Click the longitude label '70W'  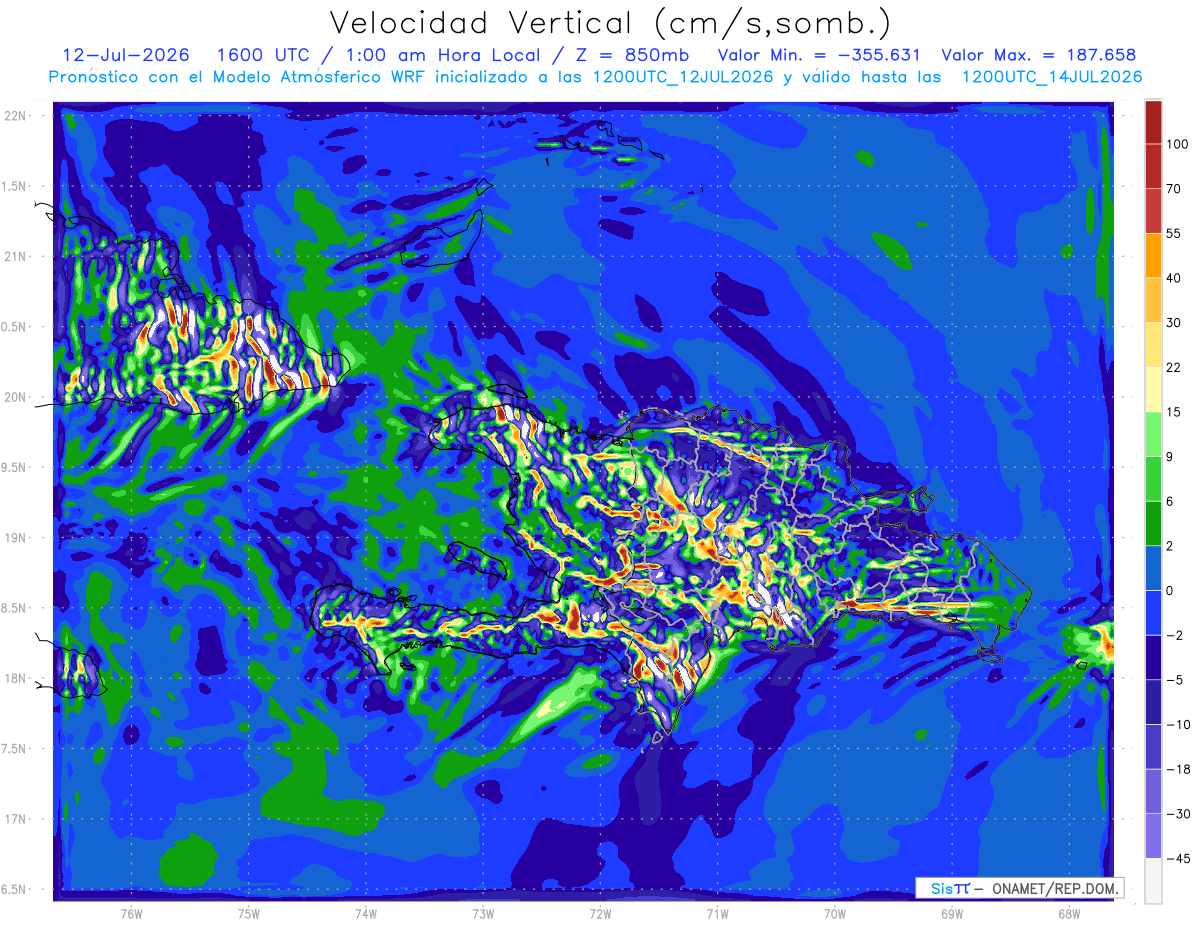point(834,914)
